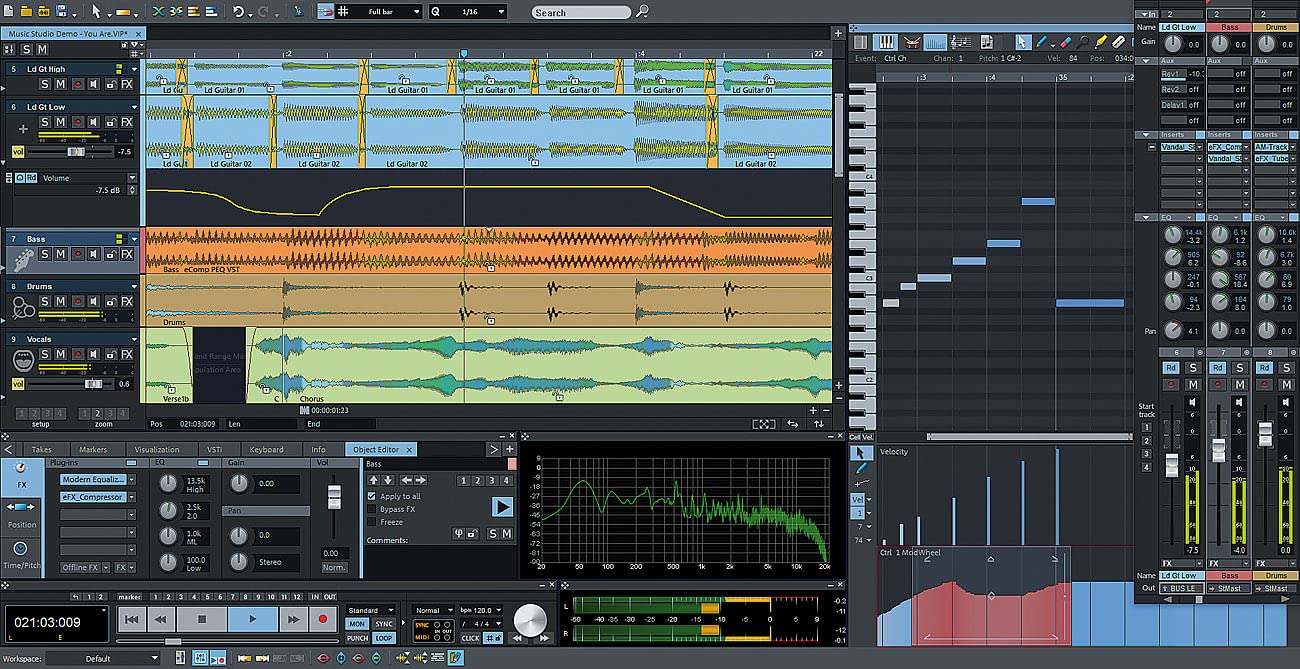This screenshot has width=1300, height=669.
Task: Arm record on the Drums track
Action: tap(77, 302)
